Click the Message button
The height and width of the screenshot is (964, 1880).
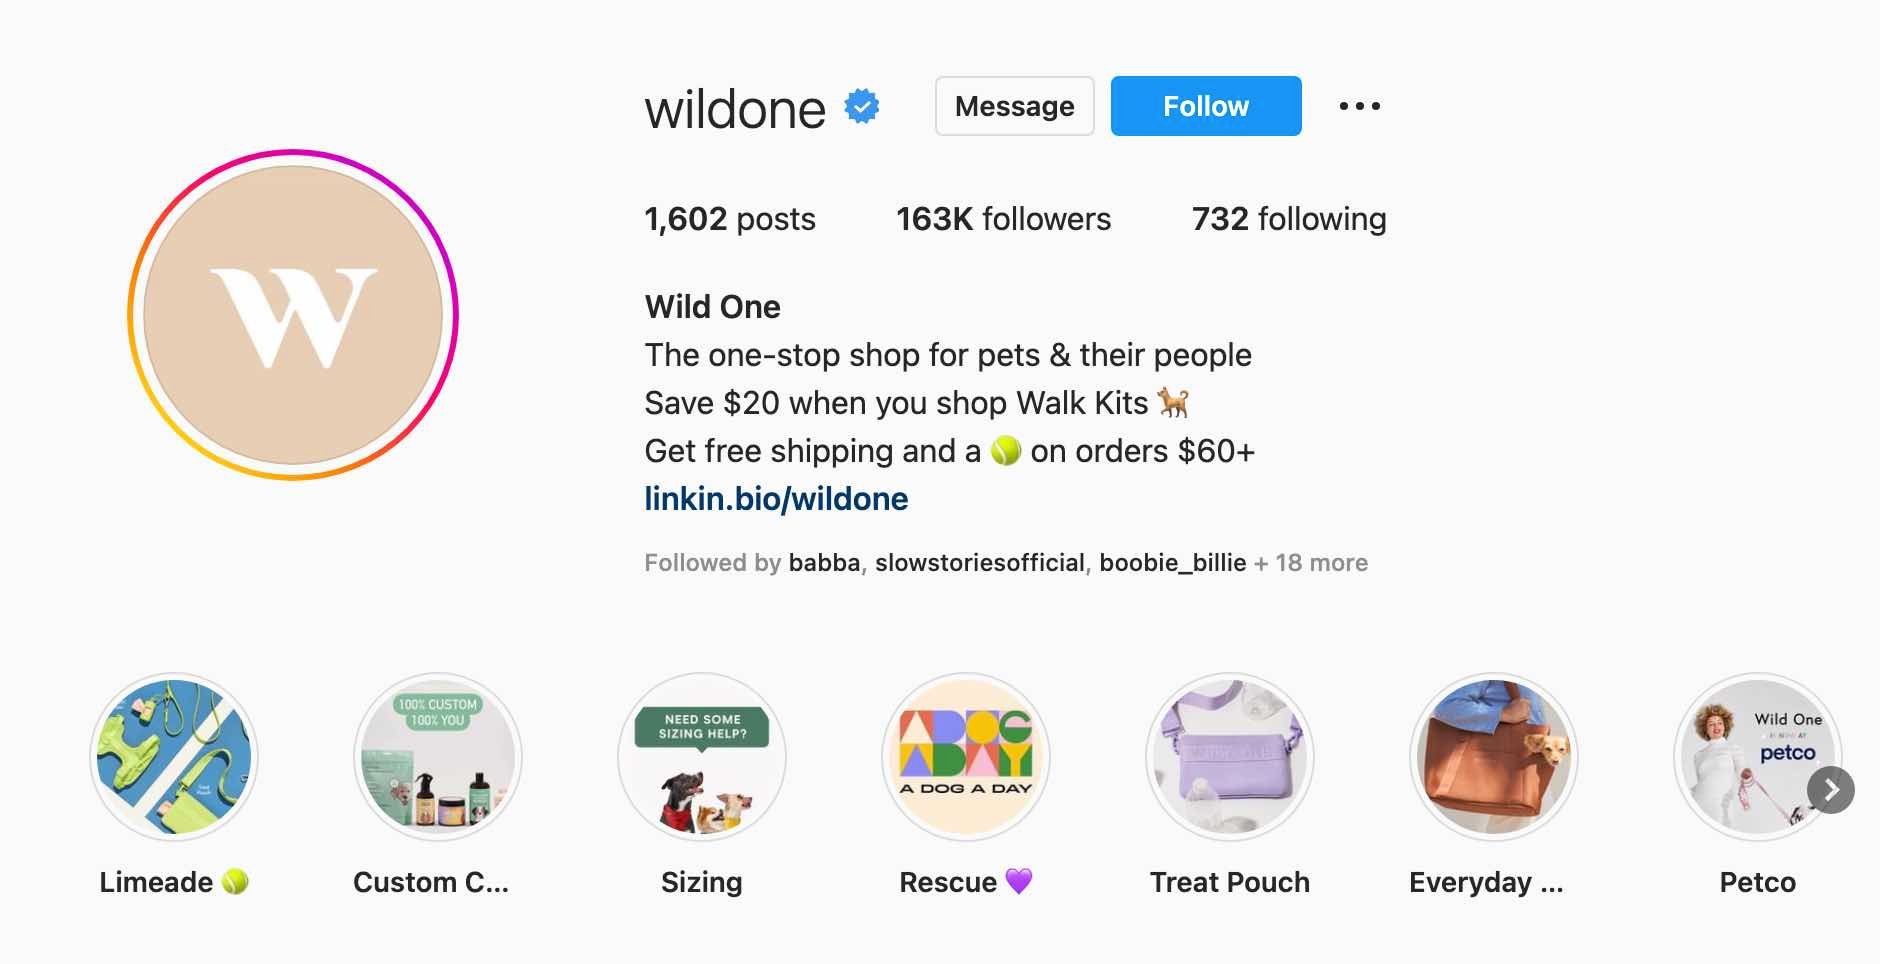click(x=1014, y=106)
